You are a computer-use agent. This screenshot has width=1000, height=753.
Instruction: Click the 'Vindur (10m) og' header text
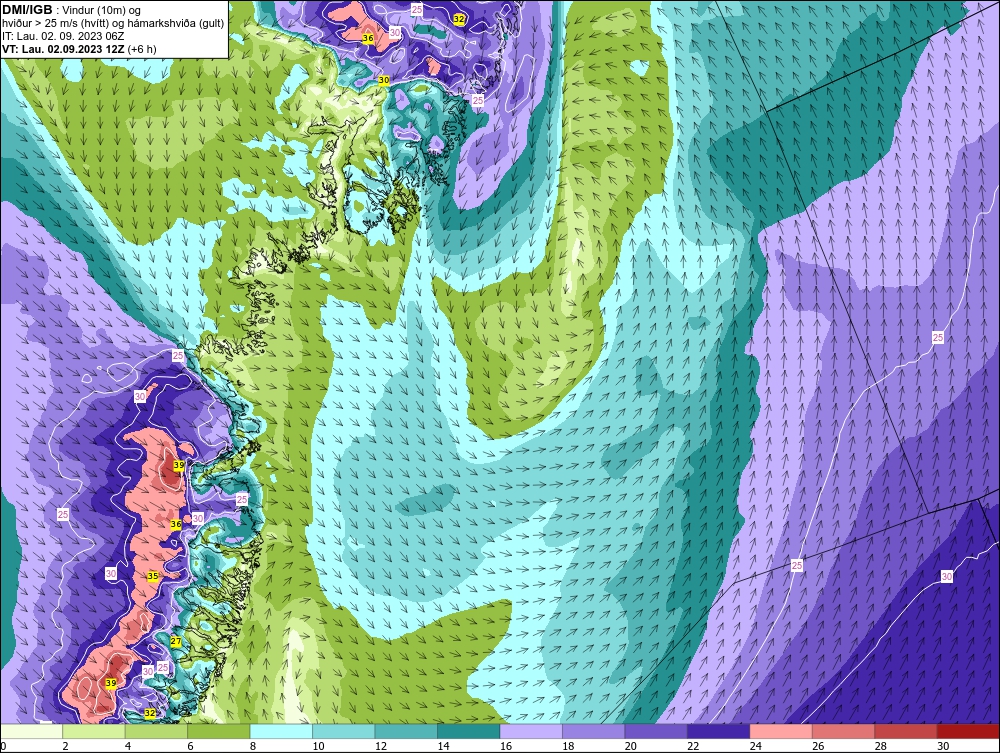102,10
